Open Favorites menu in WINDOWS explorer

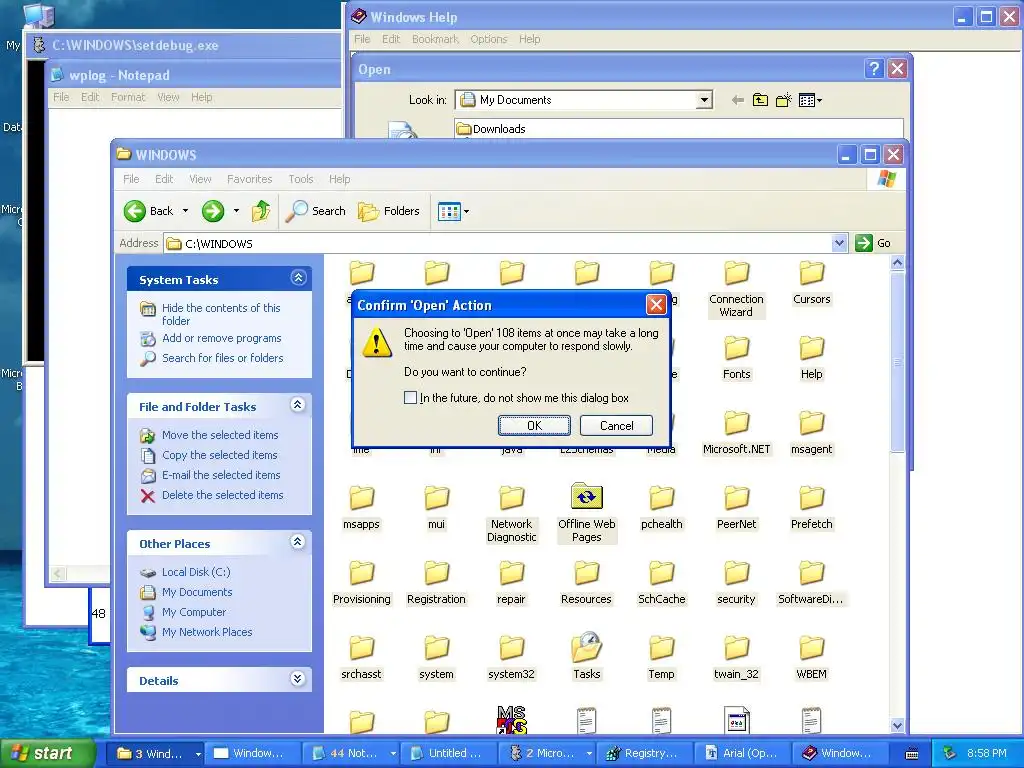pos(249,179)
